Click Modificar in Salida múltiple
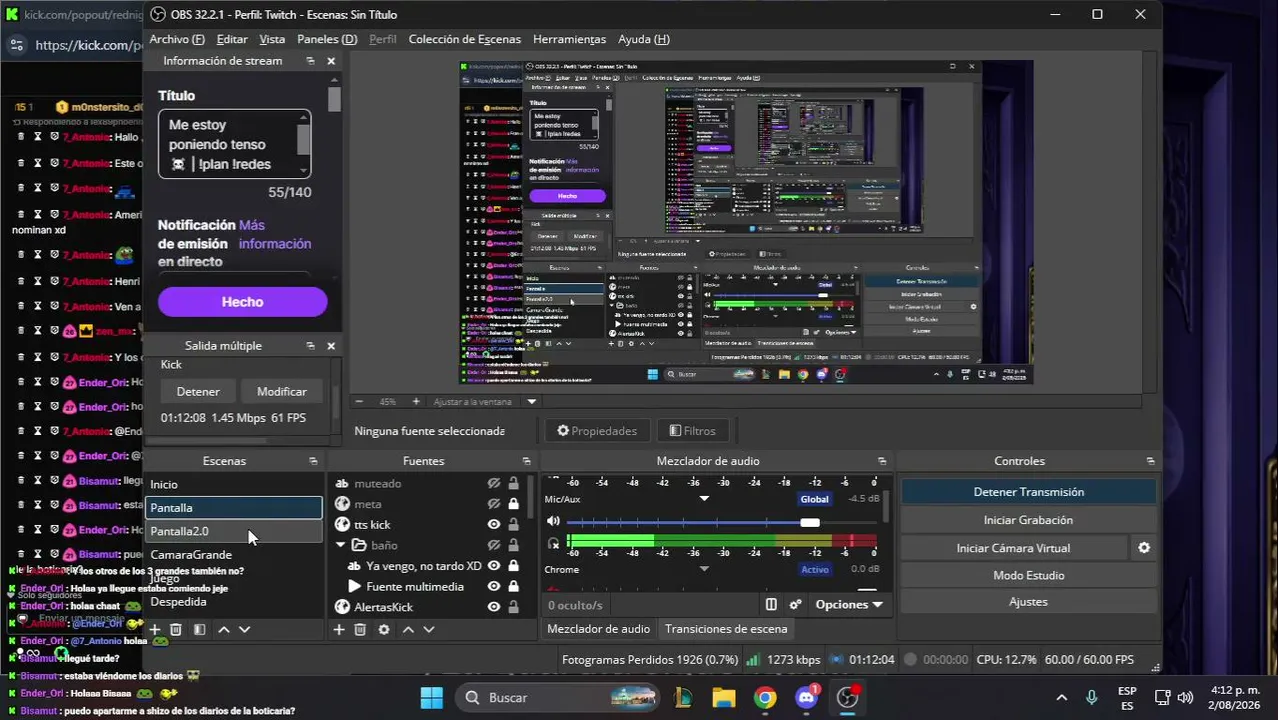 (282, 392)
